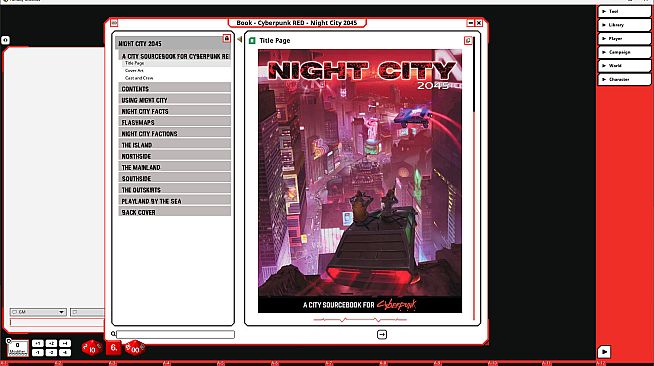Click the book search magnifier icon
This screenshot has width=654, height=366.
pyautogui.click(x=113, y=334)
